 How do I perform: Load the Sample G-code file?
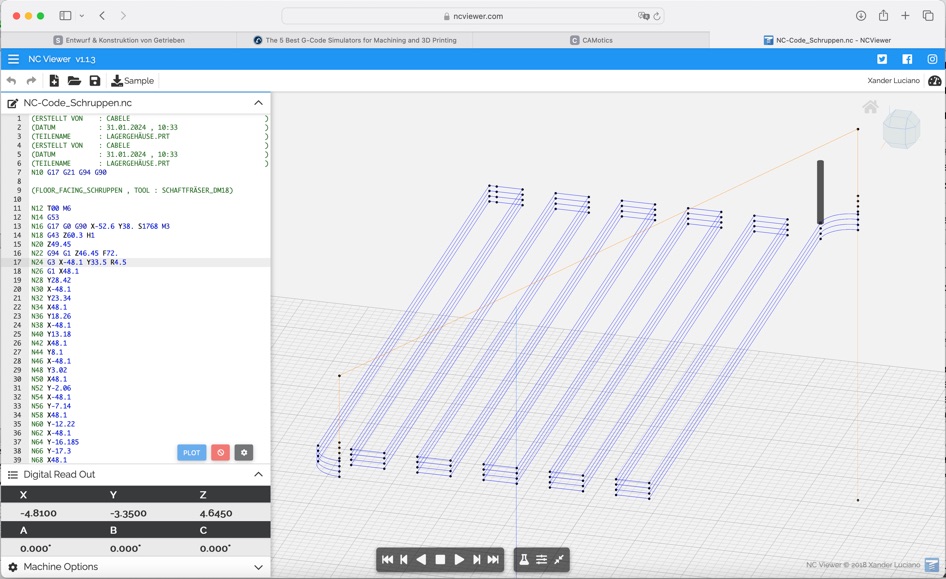coord(133,81)
